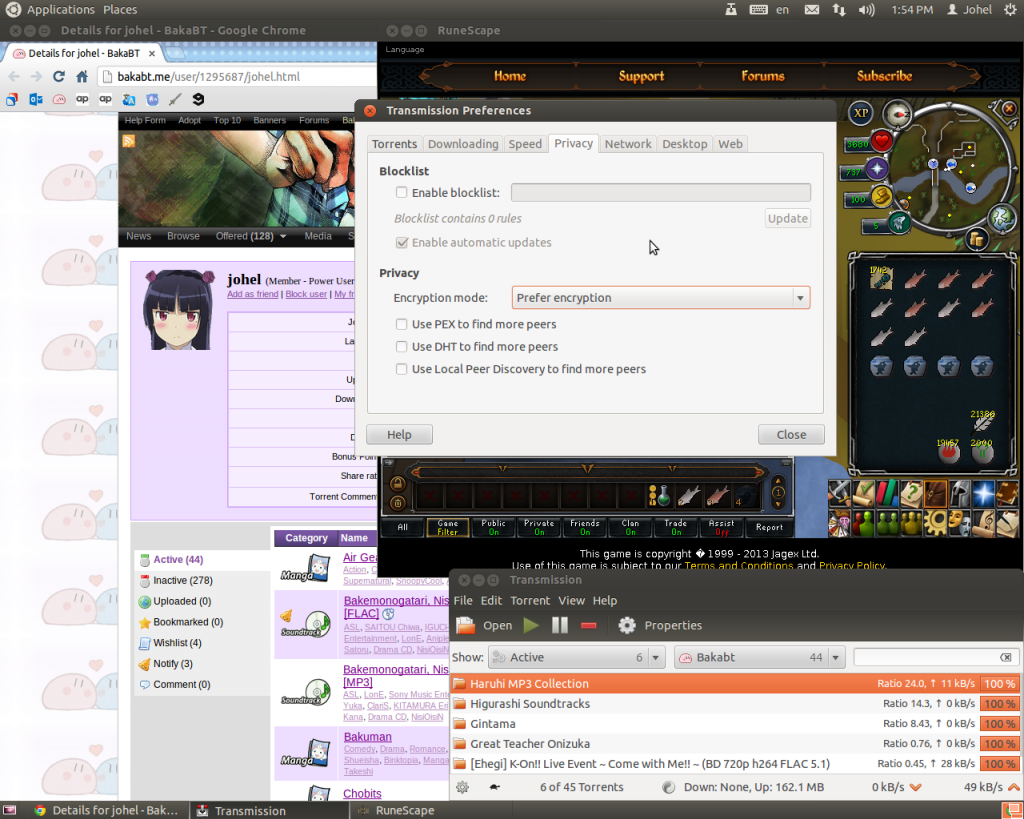Viewport: 1024px width, 819px height.
Task: Click the RSS feed icon on BakaBT
Action: (129, 142)
